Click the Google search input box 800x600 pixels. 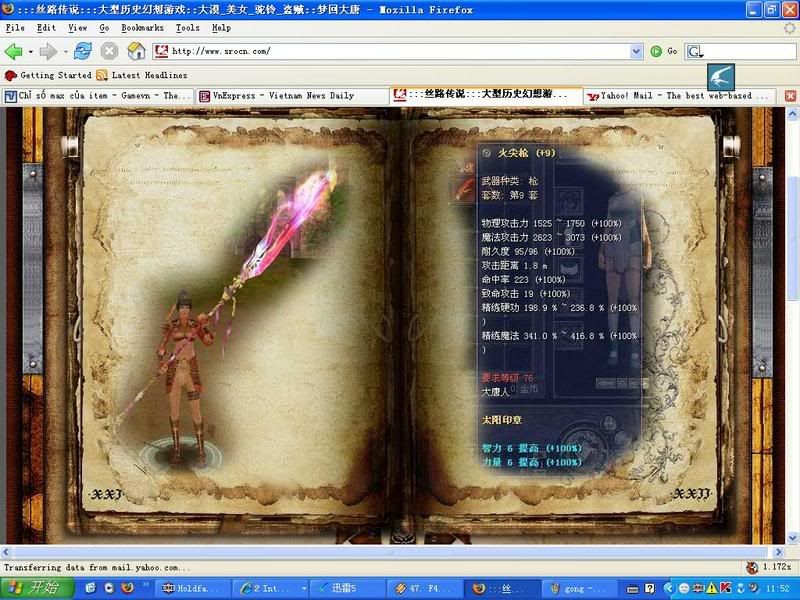click(751, 51)
